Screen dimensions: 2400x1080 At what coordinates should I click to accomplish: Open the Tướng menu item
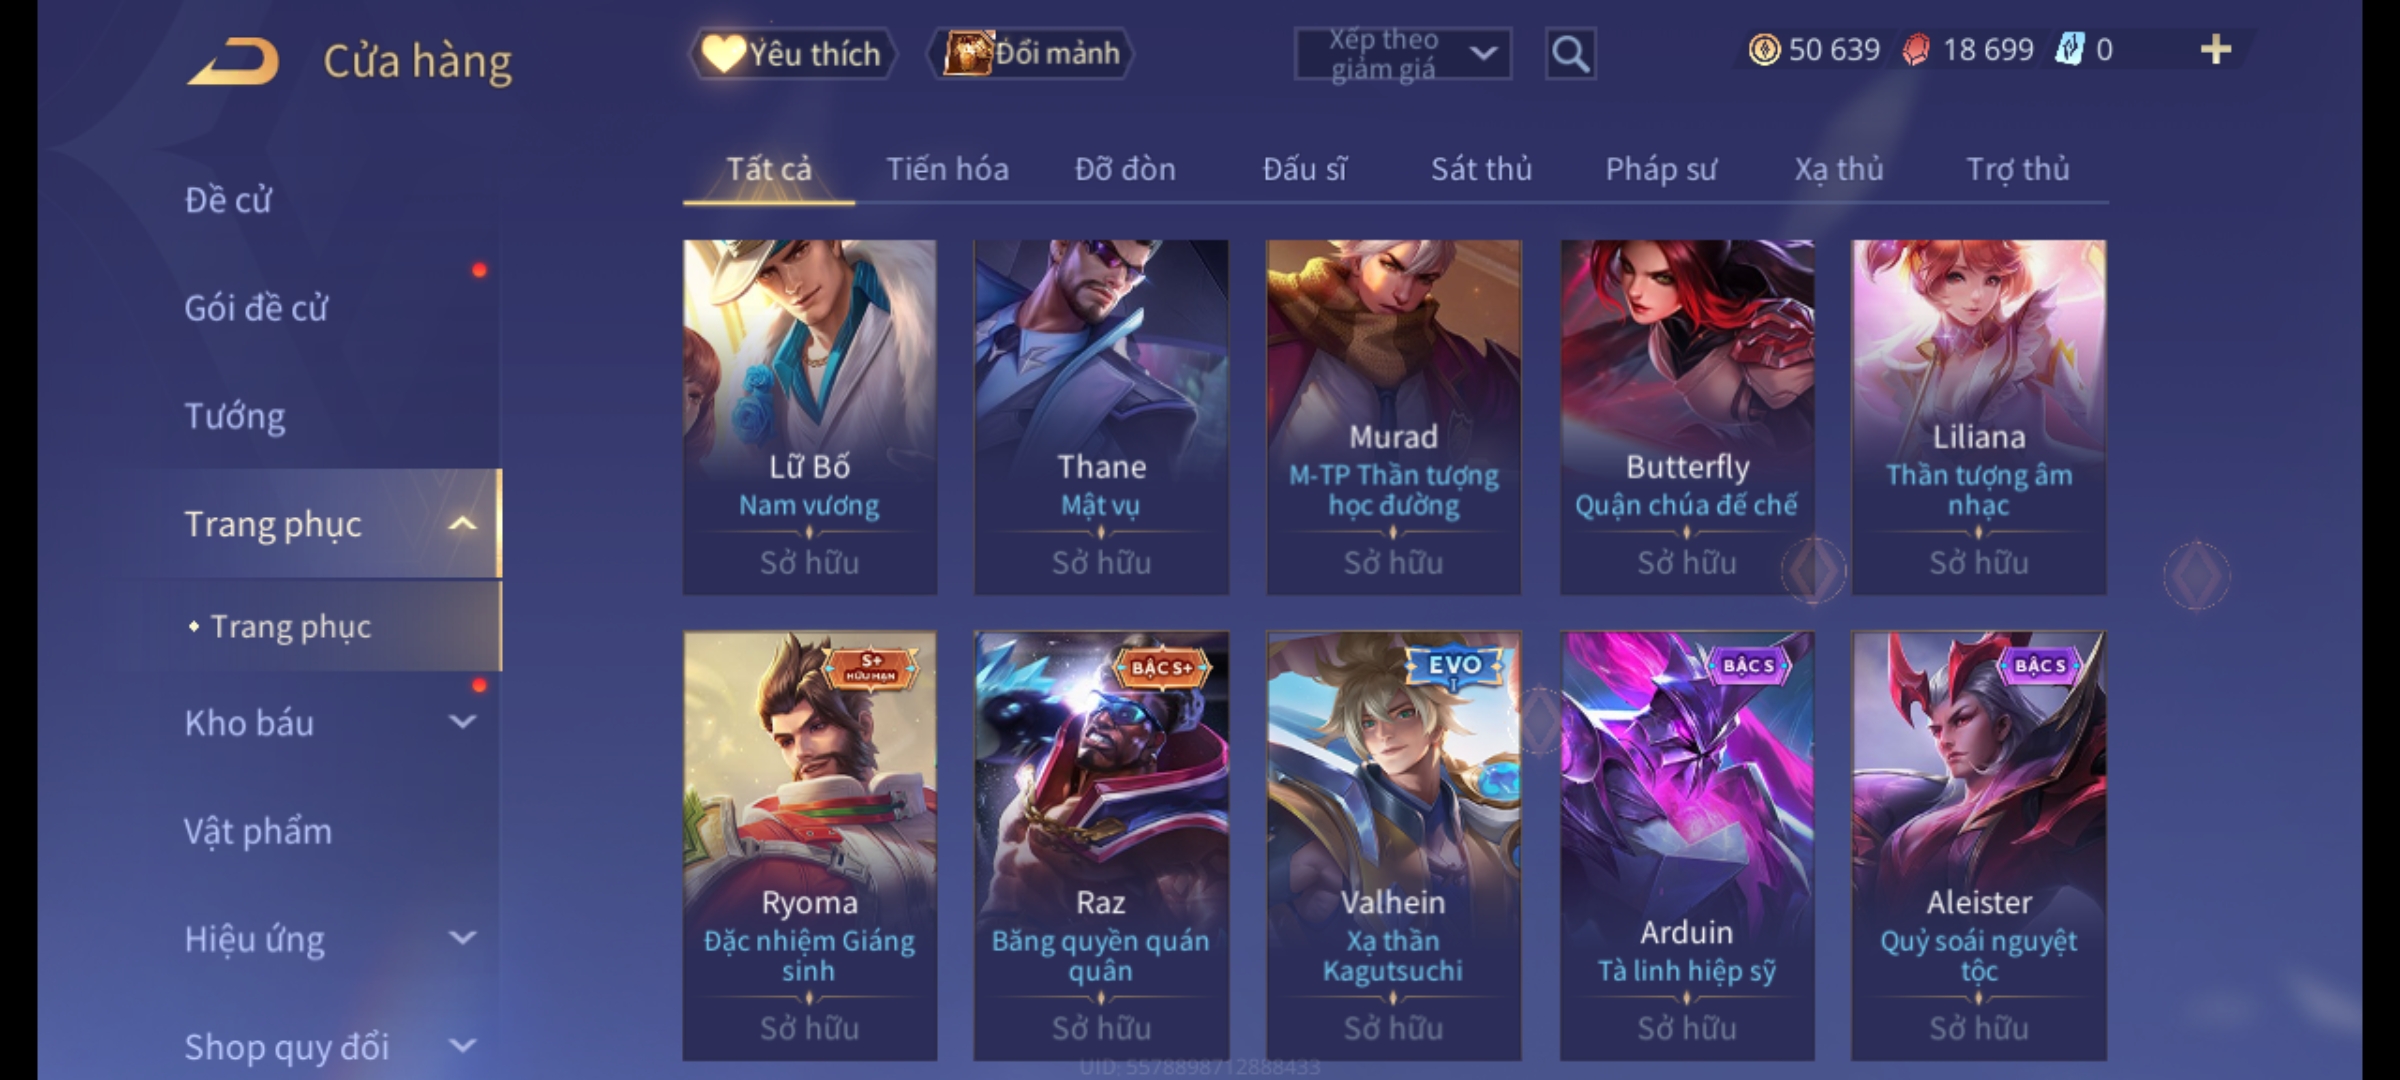tap(235, 416)
